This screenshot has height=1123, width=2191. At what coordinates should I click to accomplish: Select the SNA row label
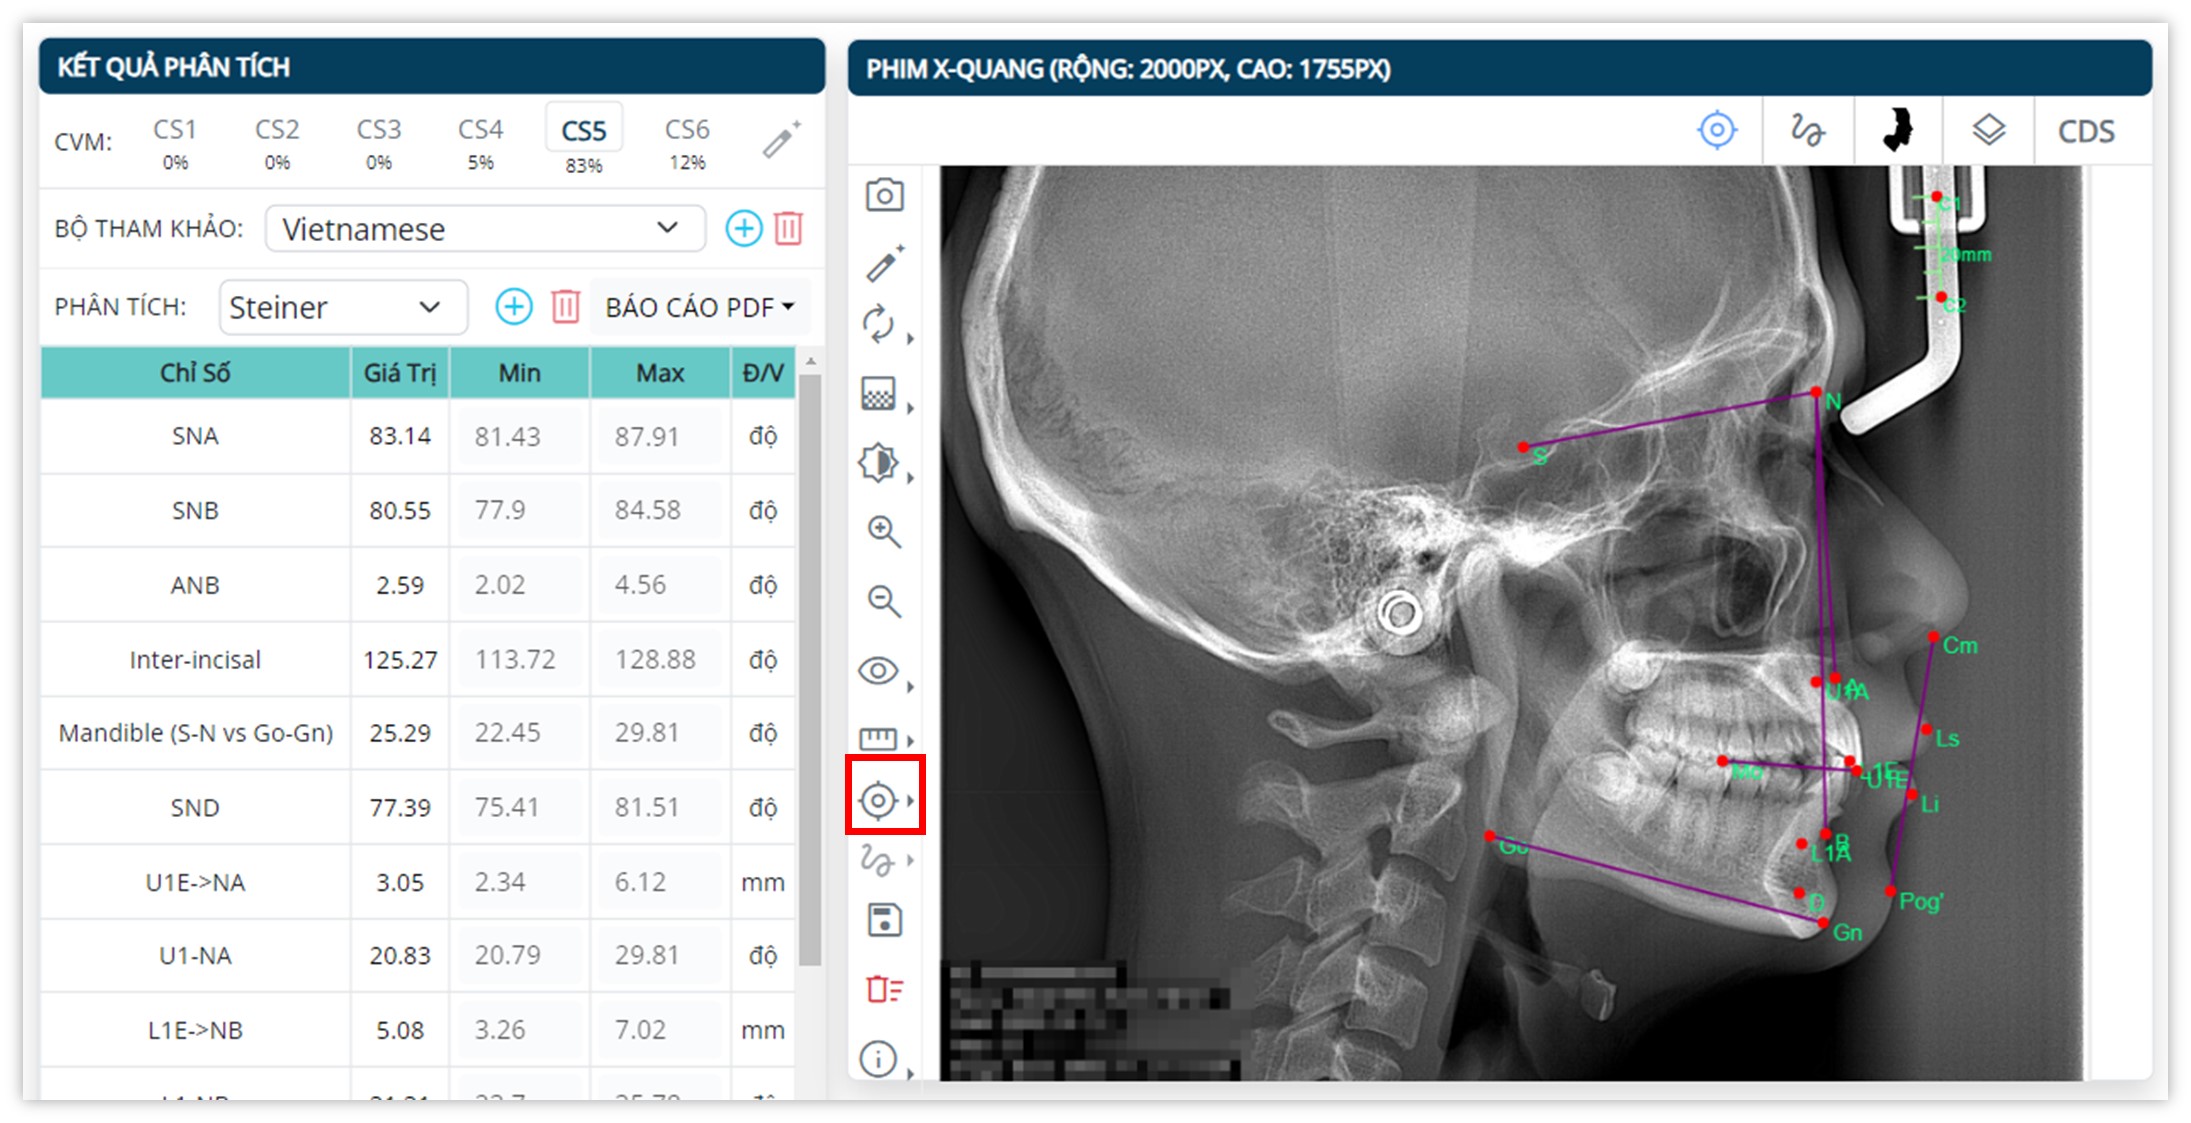click(x=195, y=436)
